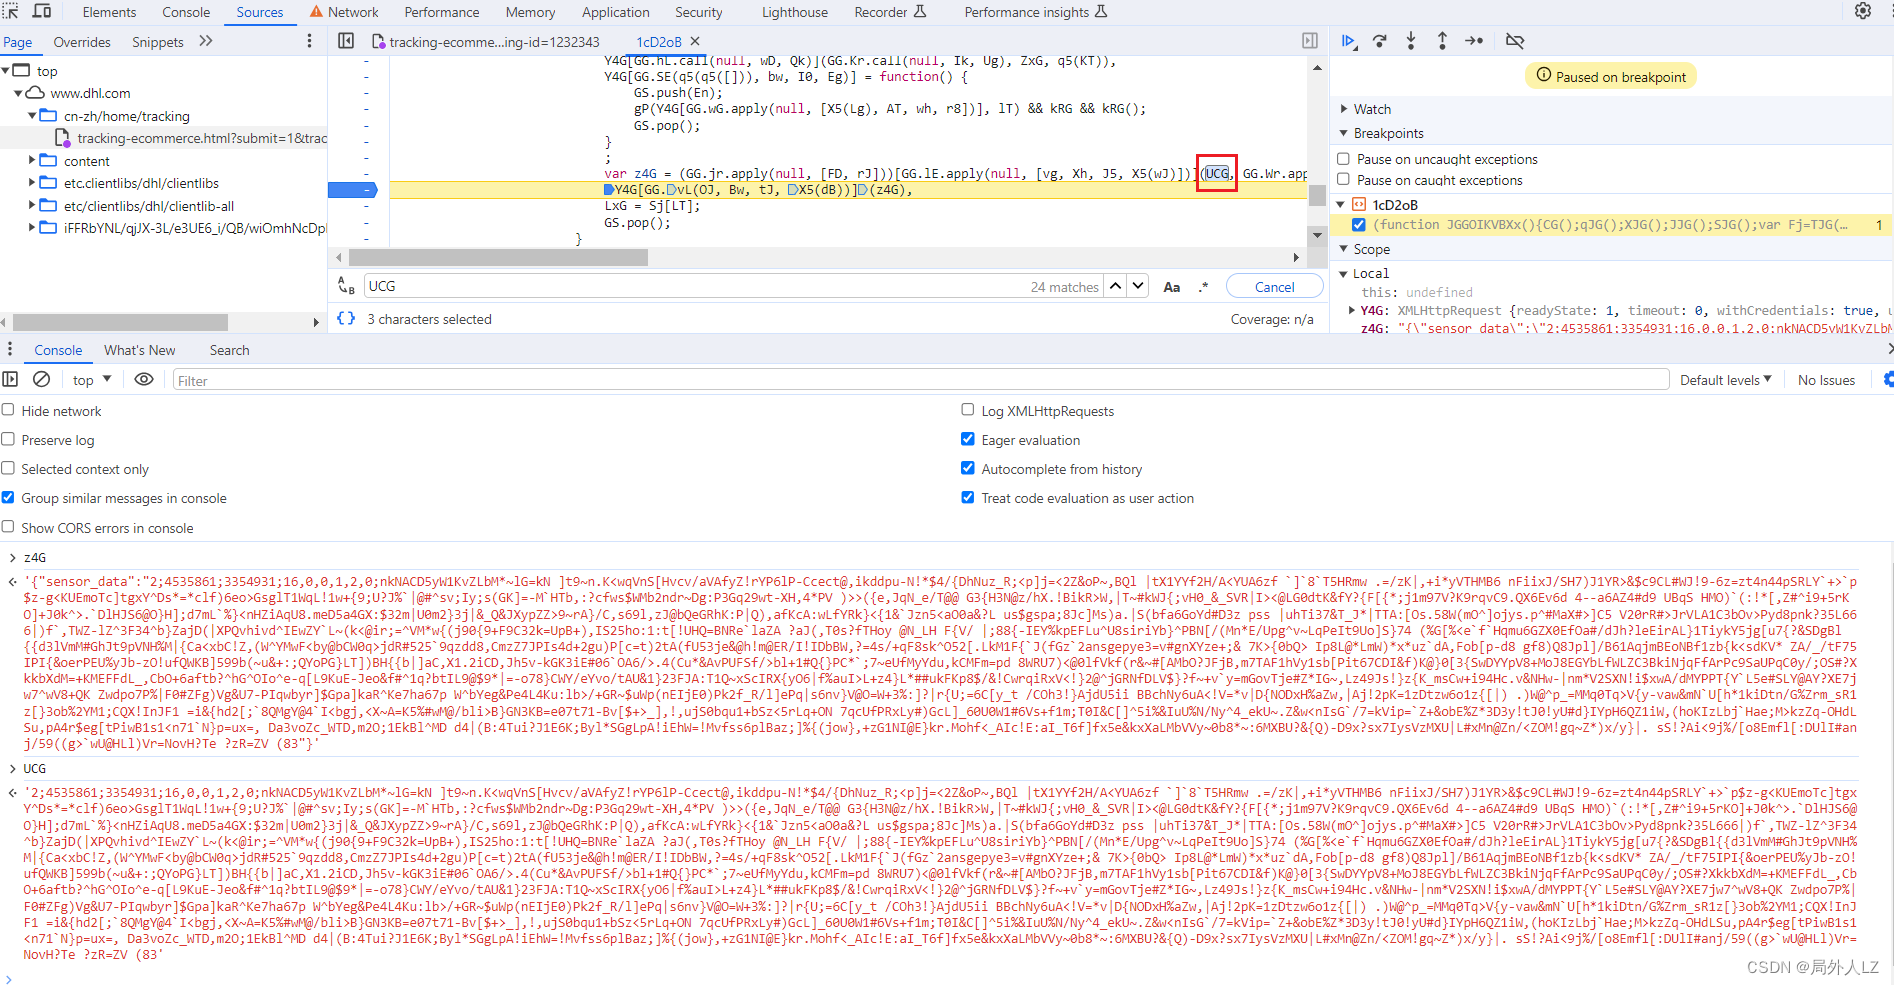Image resolution: width=1894 pixels, height=985 pixels.
Task: Show more Sources navigator tabs chevron
Action: click(206, 41)
